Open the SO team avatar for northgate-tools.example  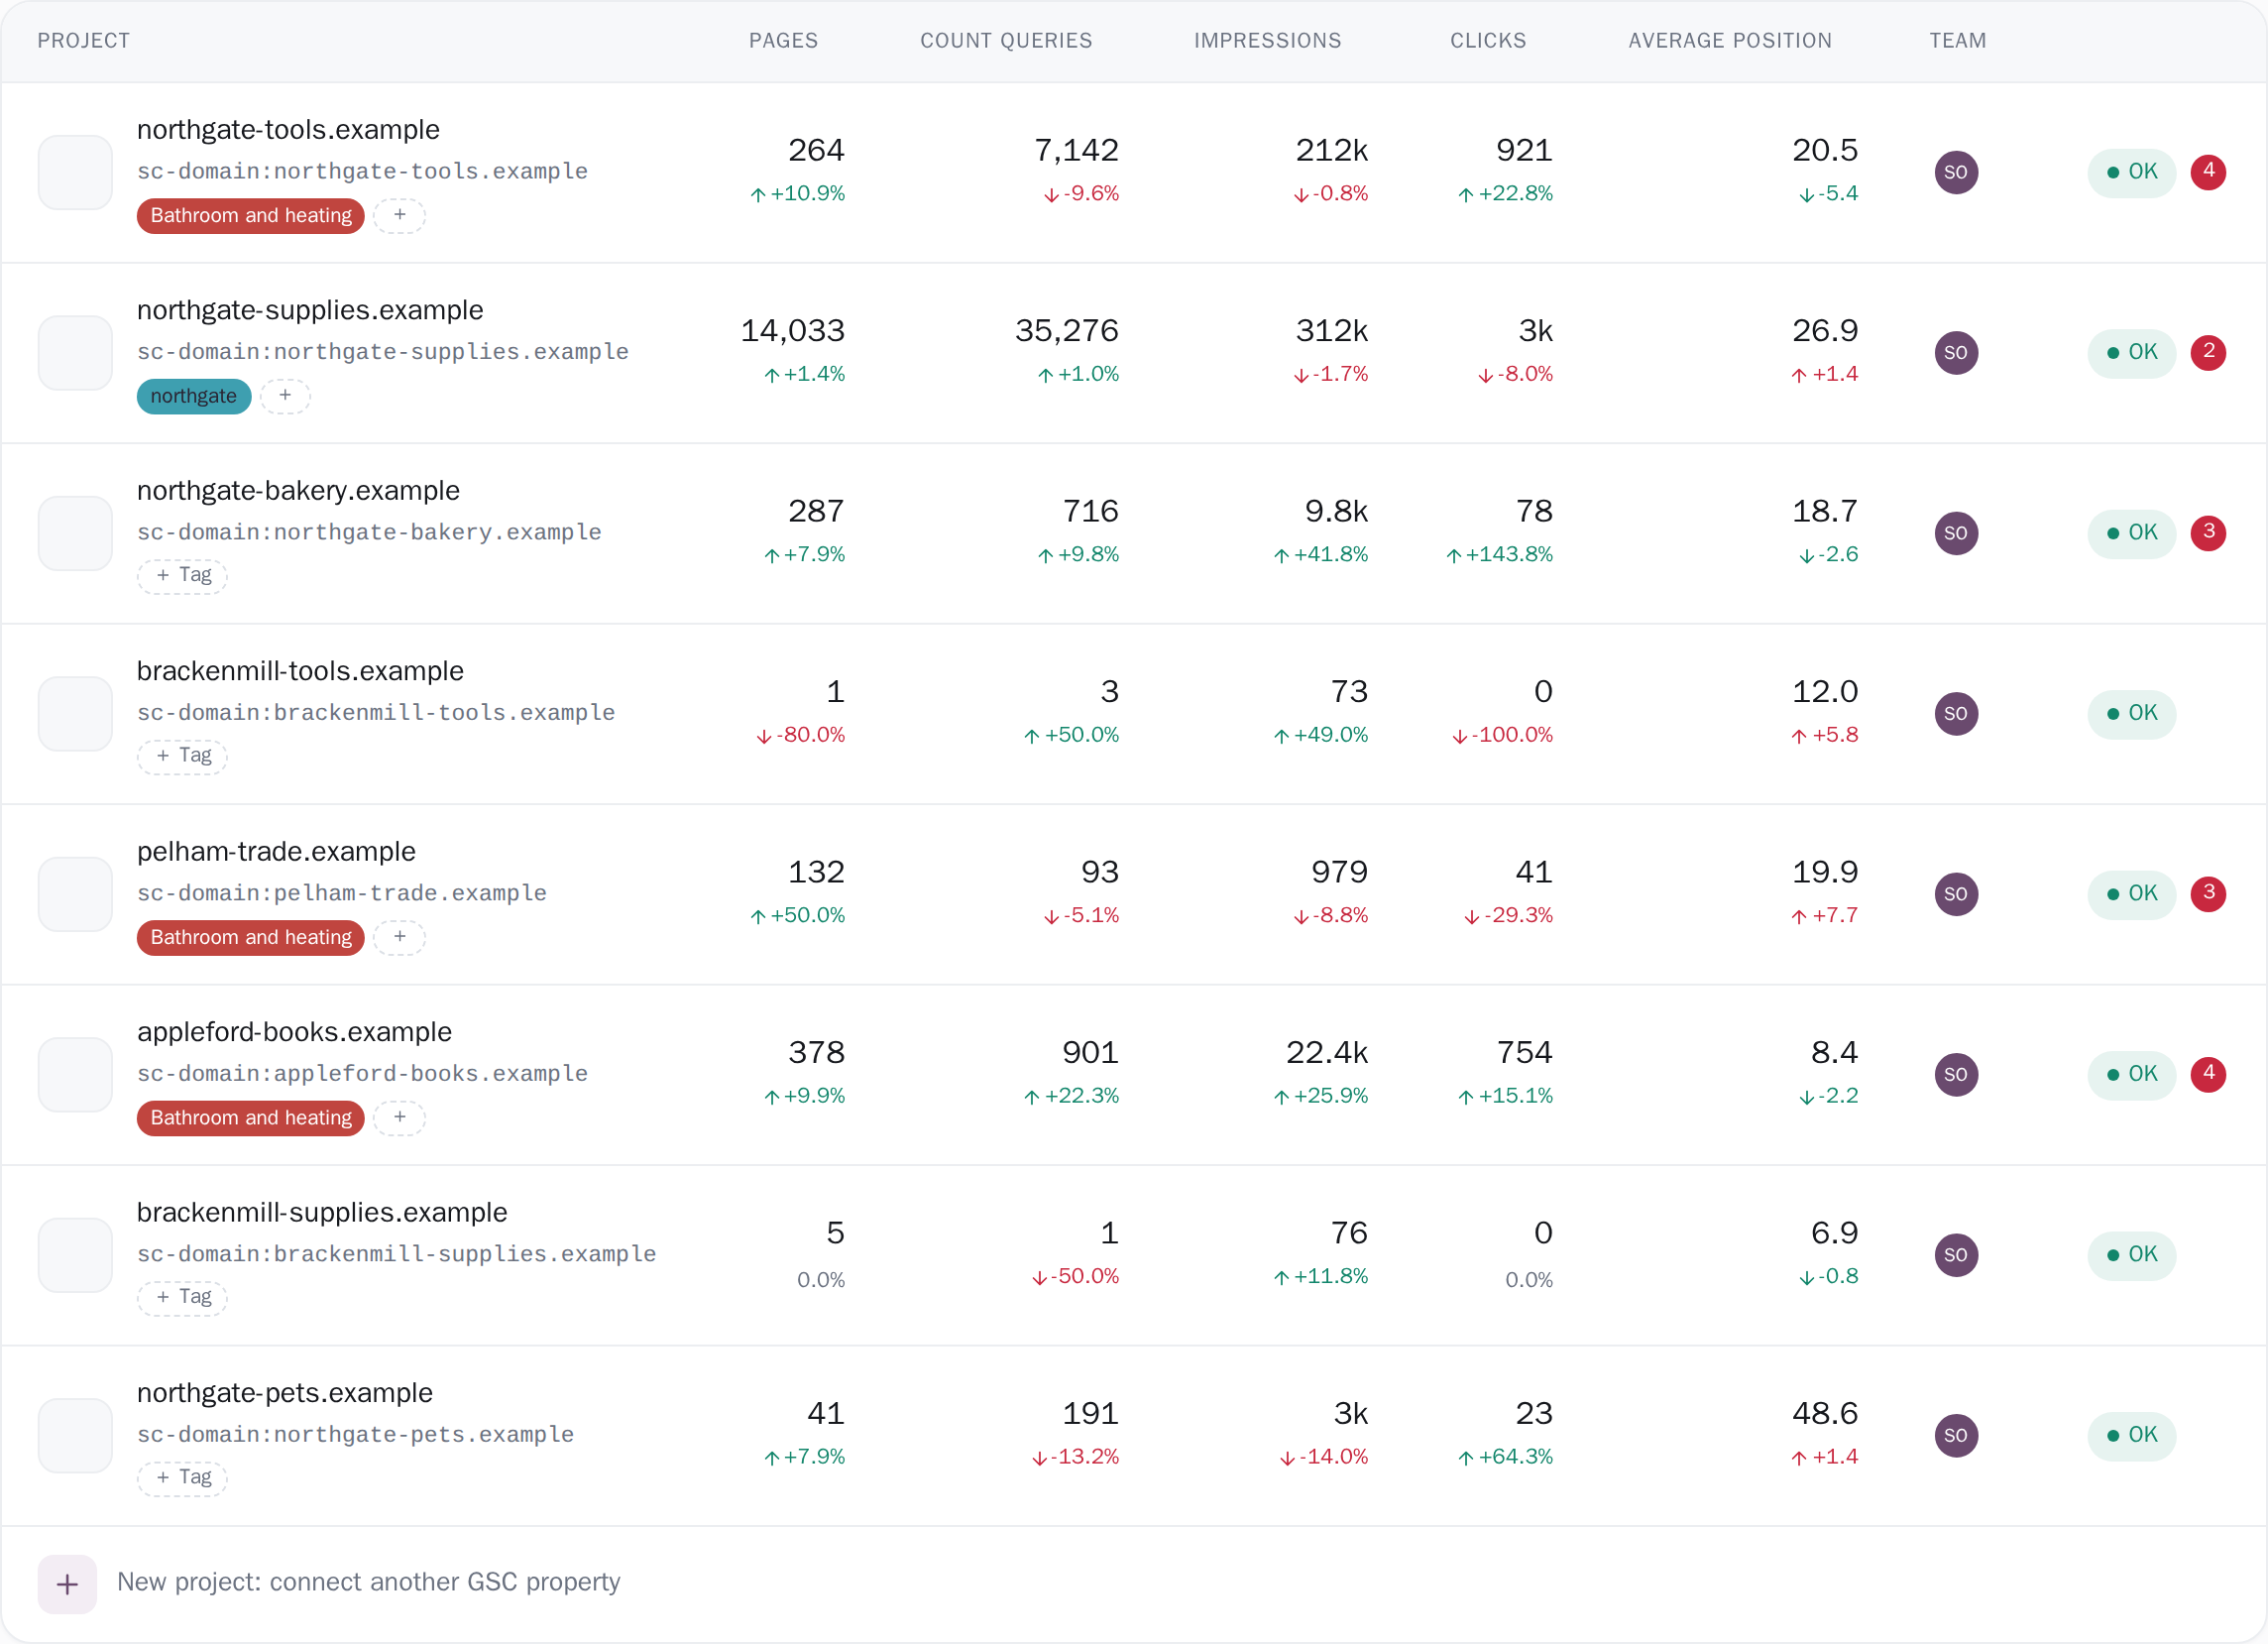tap(1956, 172)
